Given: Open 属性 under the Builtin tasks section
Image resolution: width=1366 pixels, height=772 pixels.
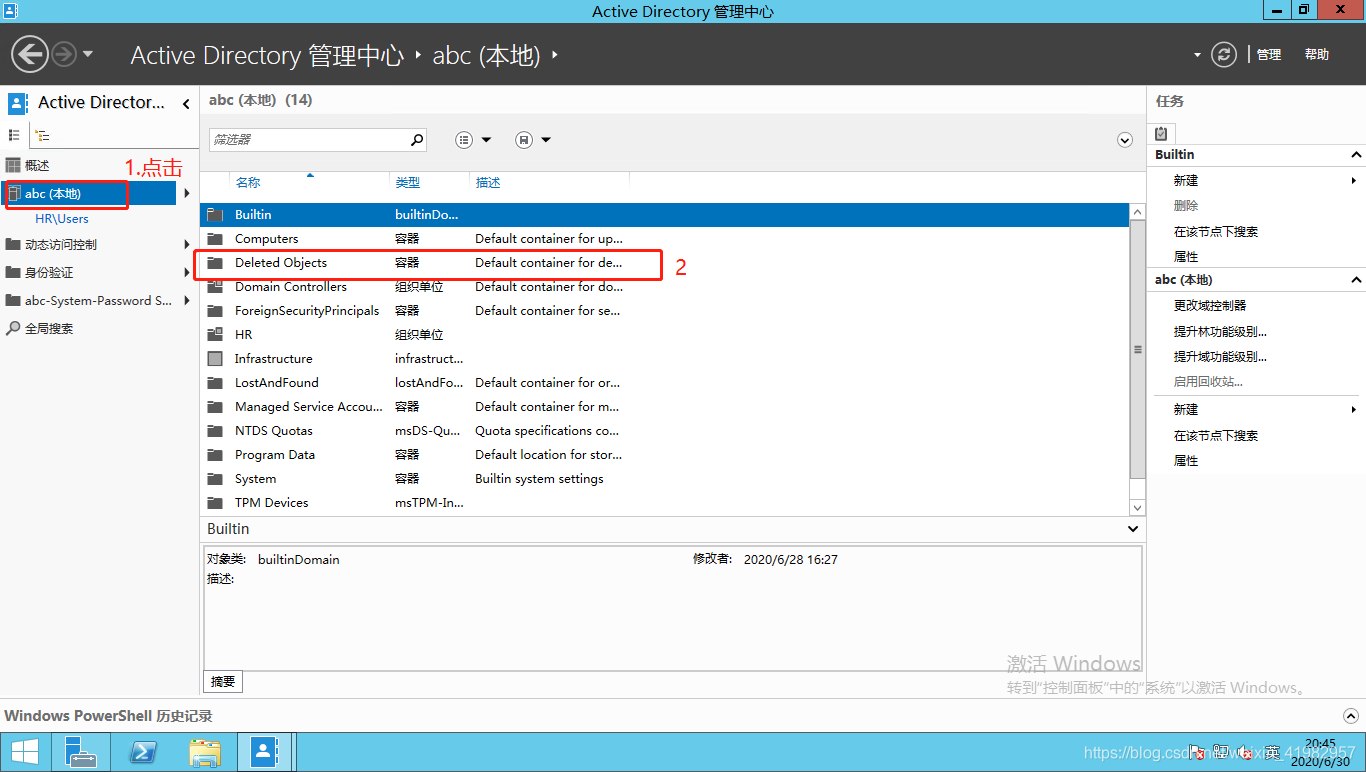Looking at the screenshot, I should click(x=1186, y=257).
